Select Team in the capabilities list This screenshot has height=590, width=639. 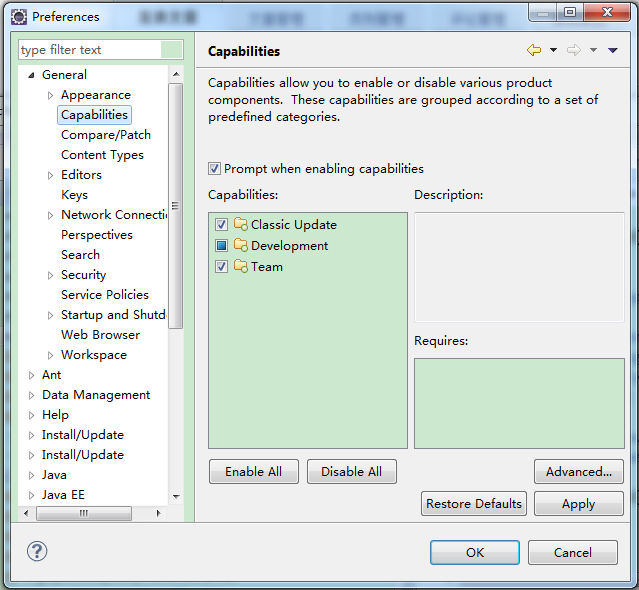pos(267,267)
